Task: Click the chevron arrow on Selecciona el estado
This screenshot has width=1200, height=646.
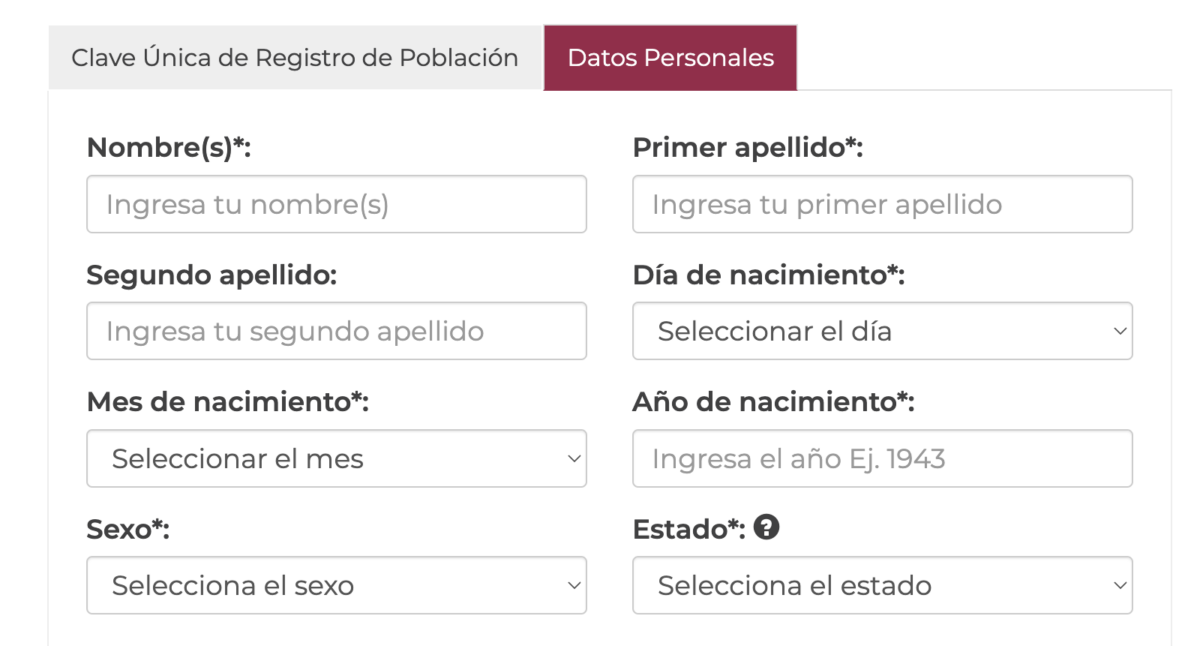Action: pos(1120,585)
